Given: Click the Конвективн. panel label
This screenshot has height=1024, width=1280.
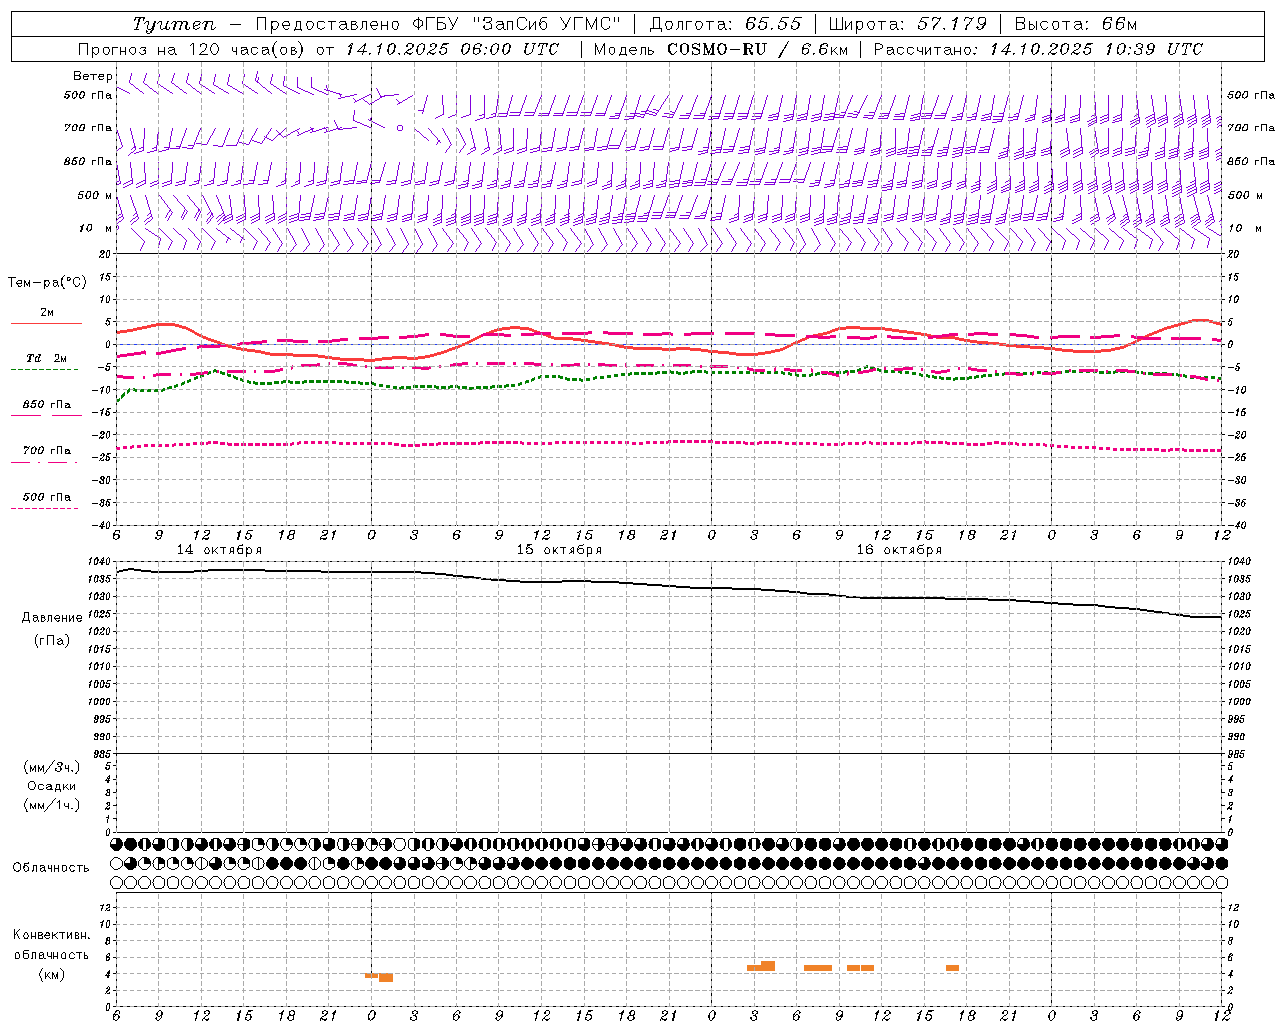Looking at the screenshot, I should (x=51, y=935).
